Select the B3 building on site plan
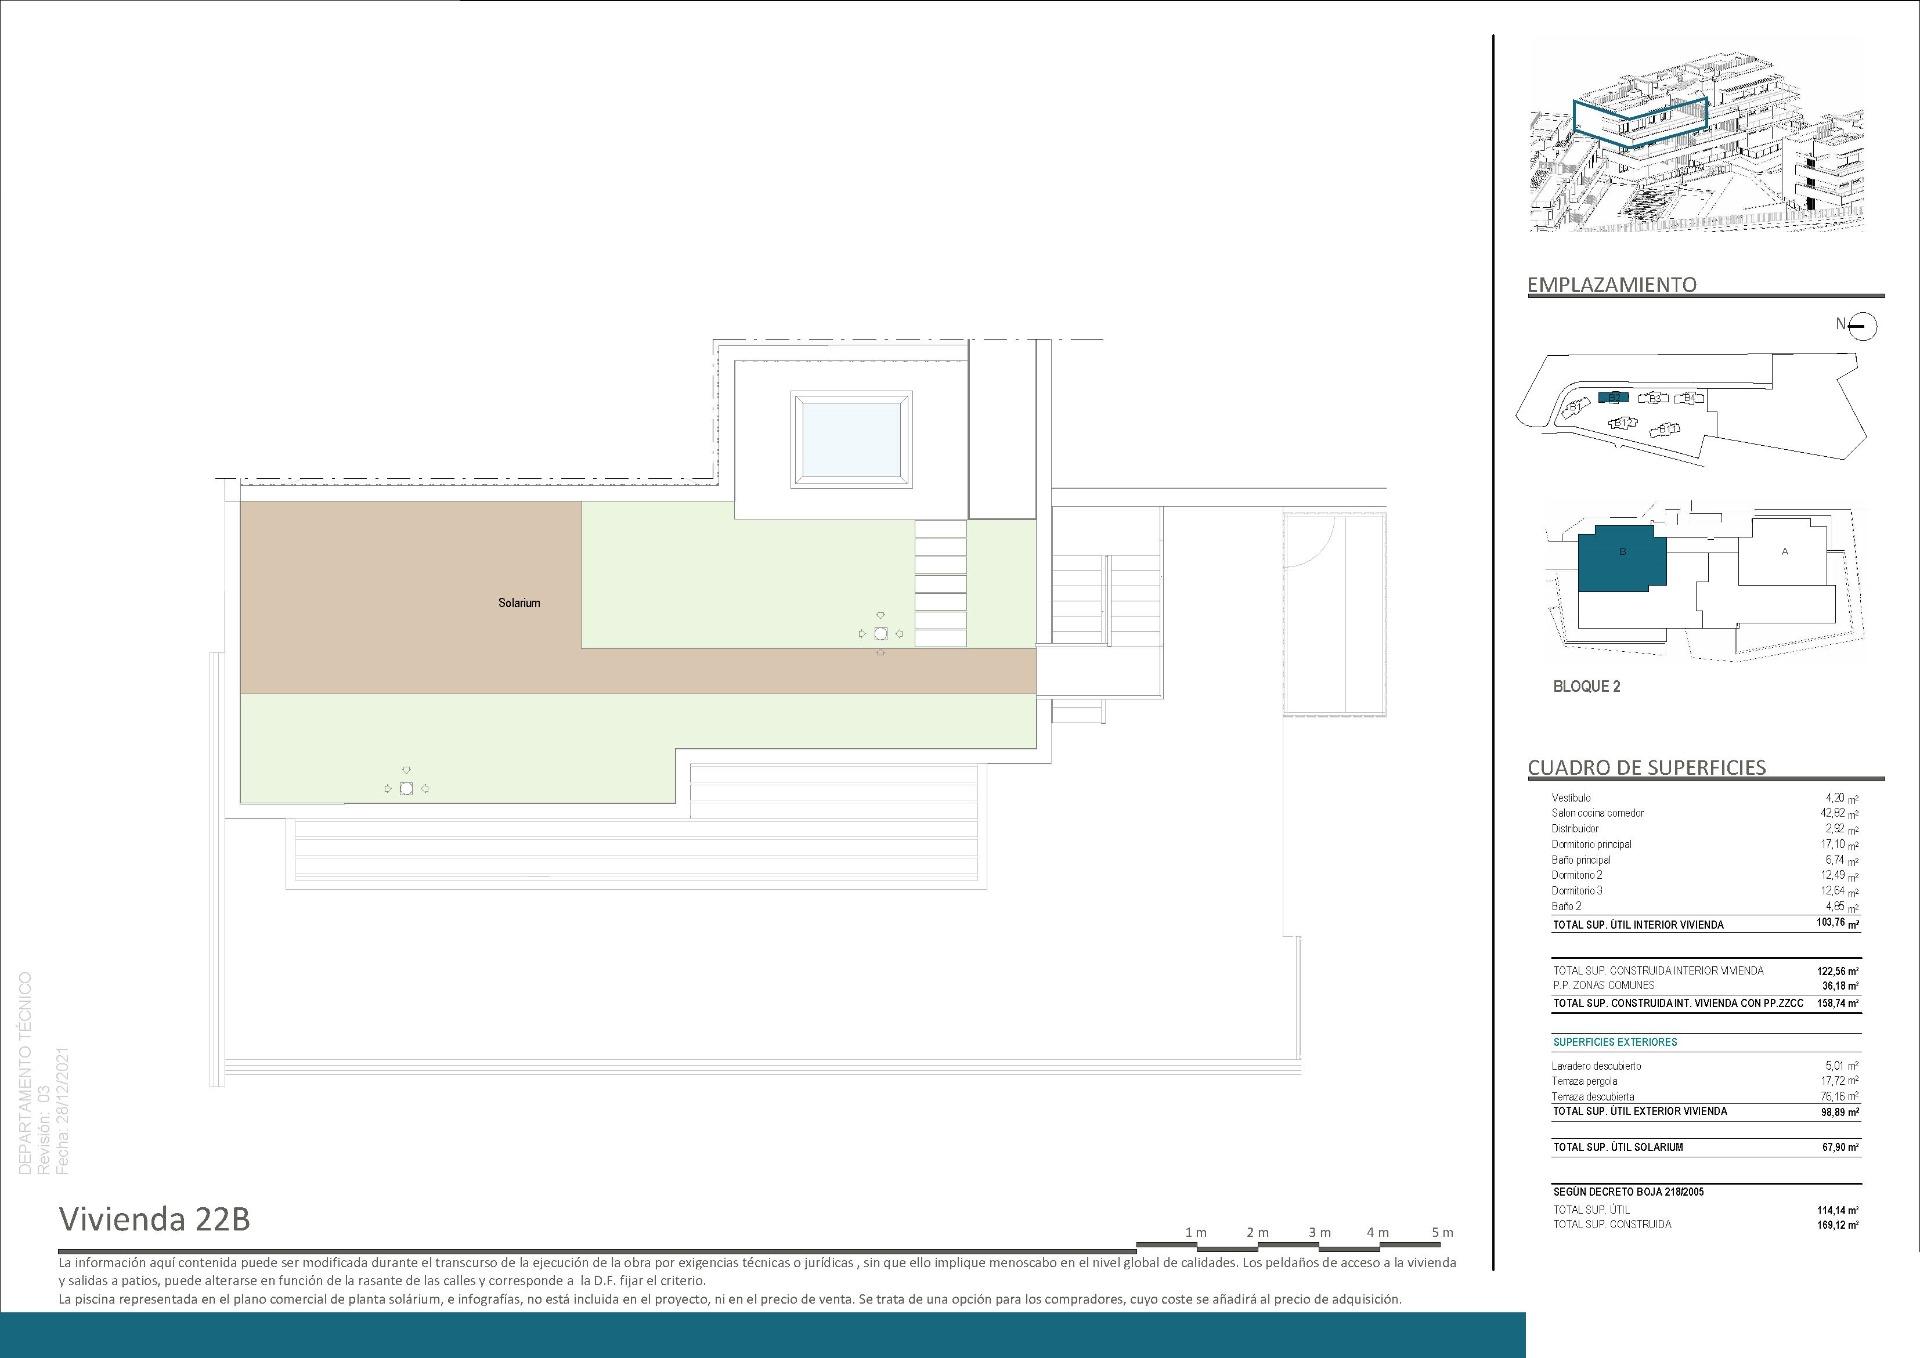 point(1654,398)
